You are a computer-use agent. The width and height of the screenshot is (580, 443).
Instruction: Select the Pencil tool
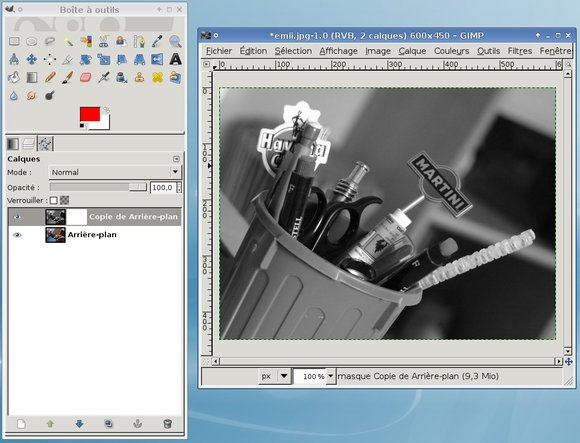[x=50, y=77]
